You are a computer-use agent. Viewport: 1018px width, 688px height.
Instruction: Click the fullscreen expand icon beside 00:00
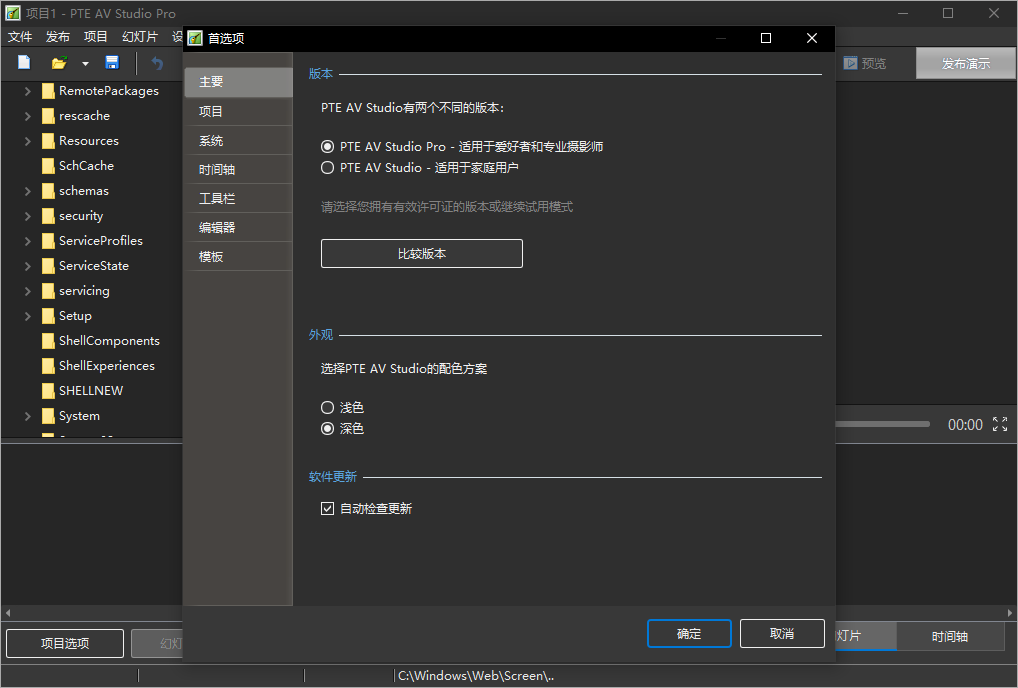coord(1000,424)
